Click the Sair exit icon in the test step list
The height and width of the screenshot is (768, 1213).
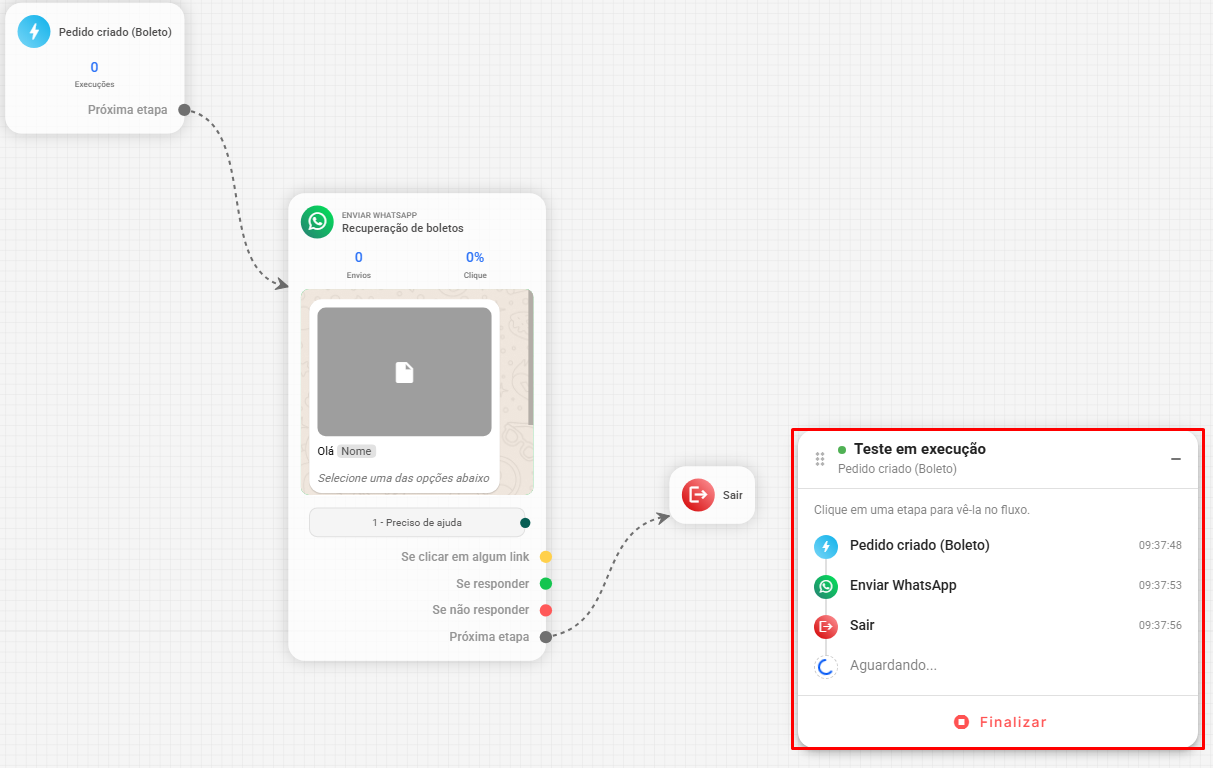coord(826,626)
